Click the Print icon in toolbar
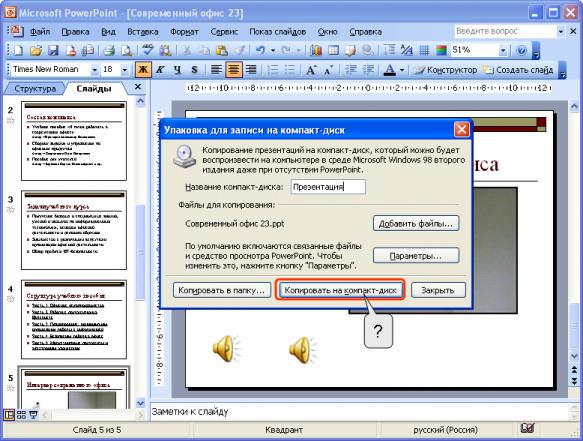The image size is (583, 441). coord(109,50)
